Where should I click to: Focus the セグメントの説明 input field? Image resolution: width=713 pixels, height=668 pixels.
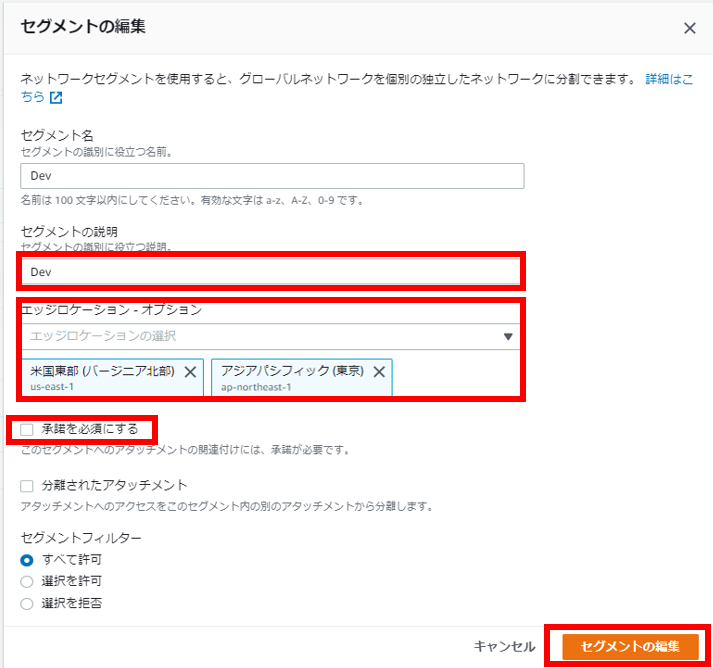[271, 271]
